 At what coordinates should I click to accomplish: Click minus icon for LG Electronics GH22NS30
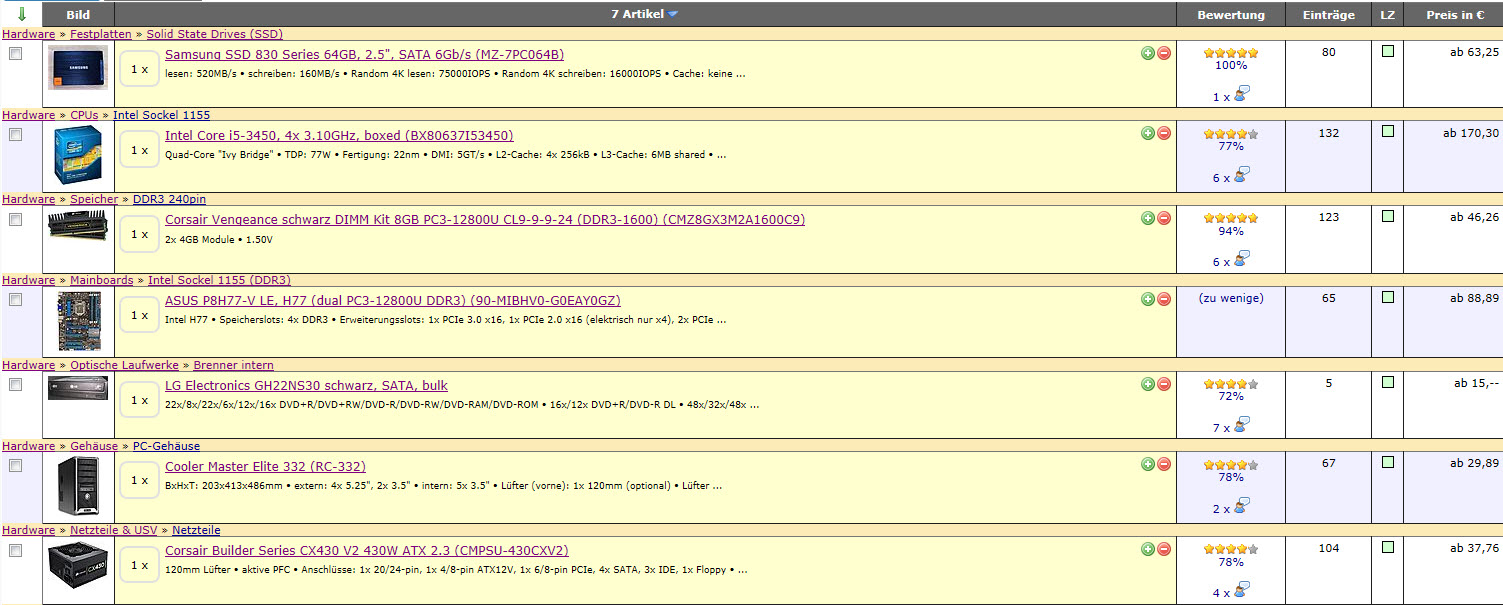1164,384
